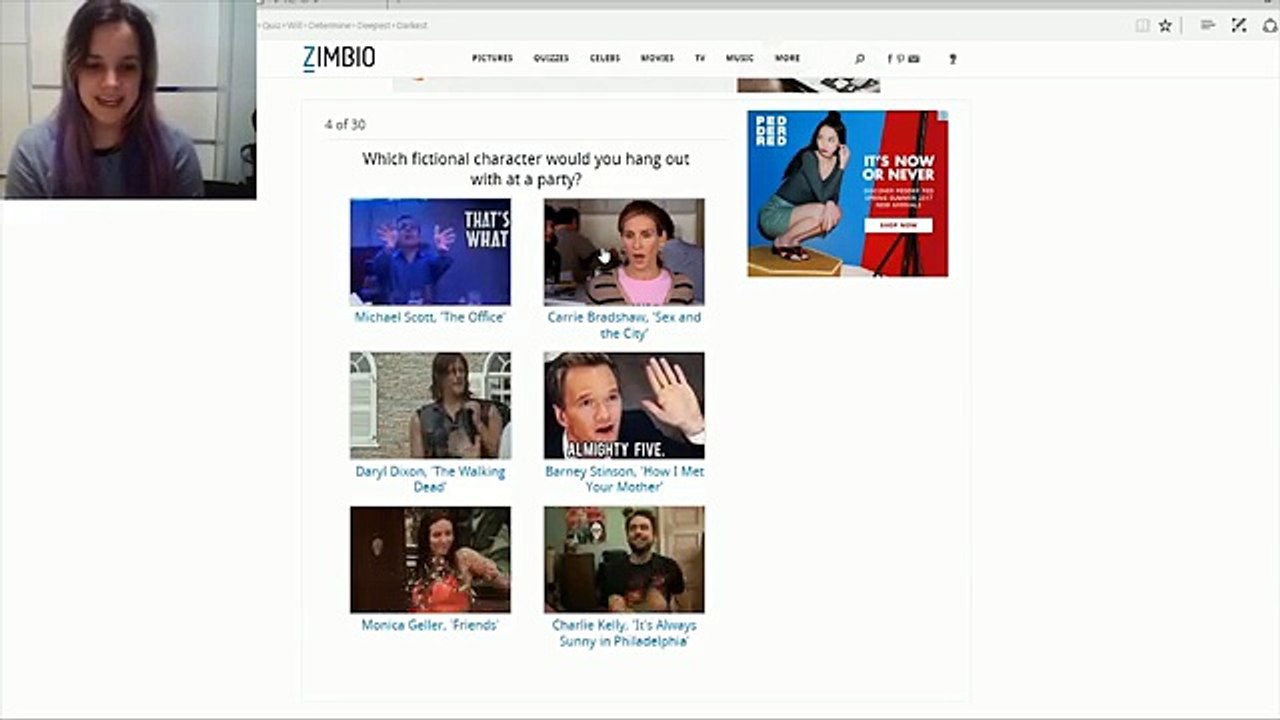Open the browser Hub lines icon

(x=1208, y=25)
